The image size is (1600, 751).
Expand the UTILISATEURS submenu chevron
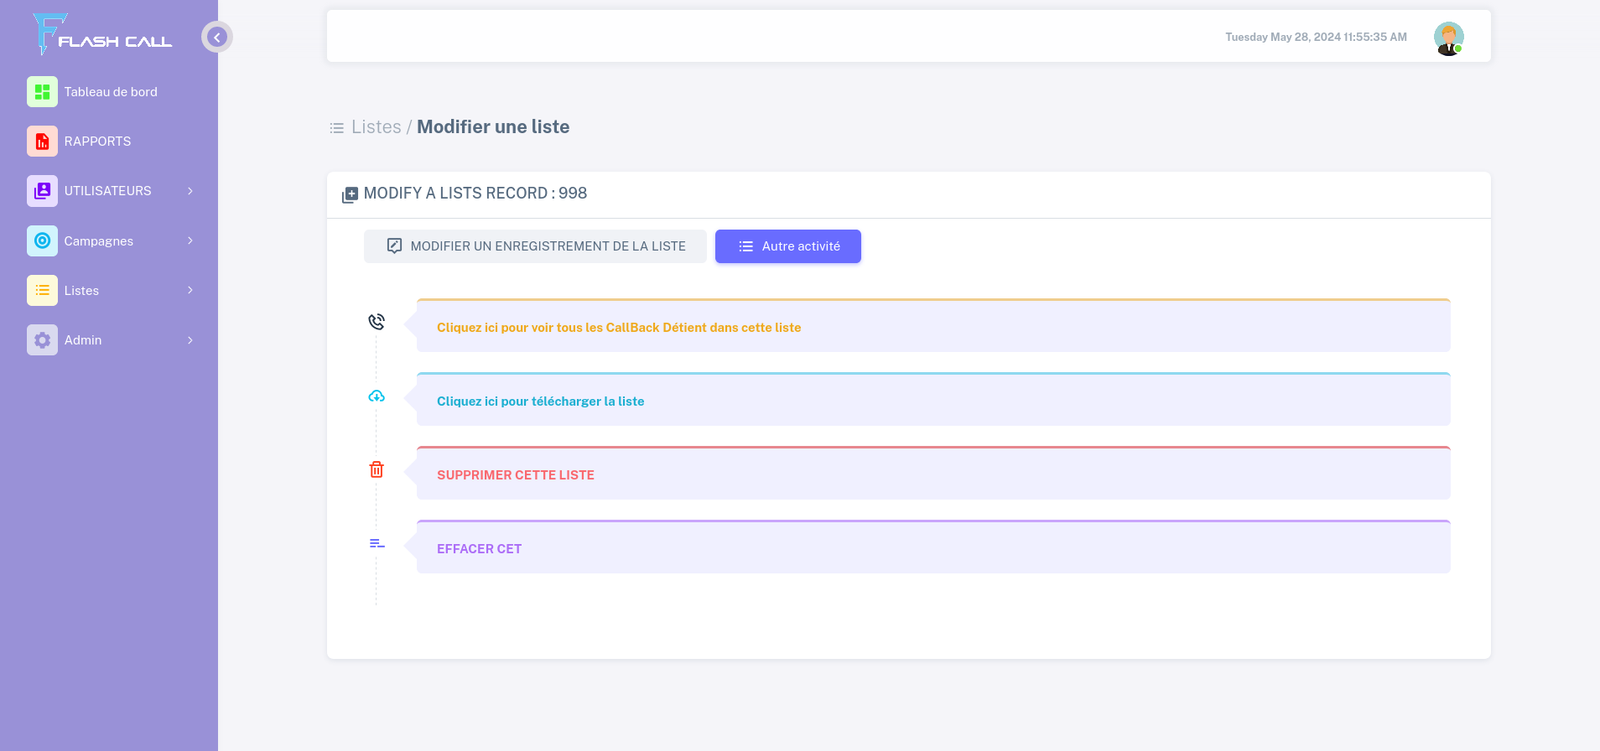click(190, 191)
